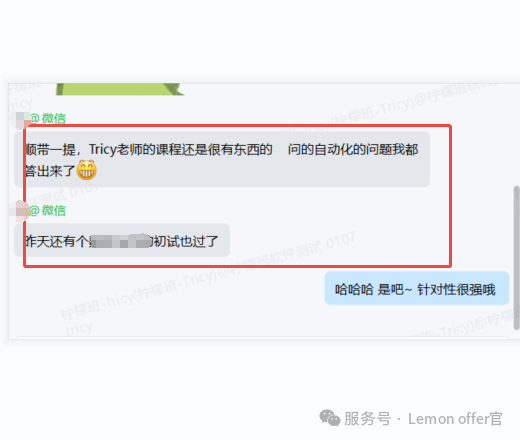
Task: Focus the message input area below the chat
Action: (x=262, y=338)
